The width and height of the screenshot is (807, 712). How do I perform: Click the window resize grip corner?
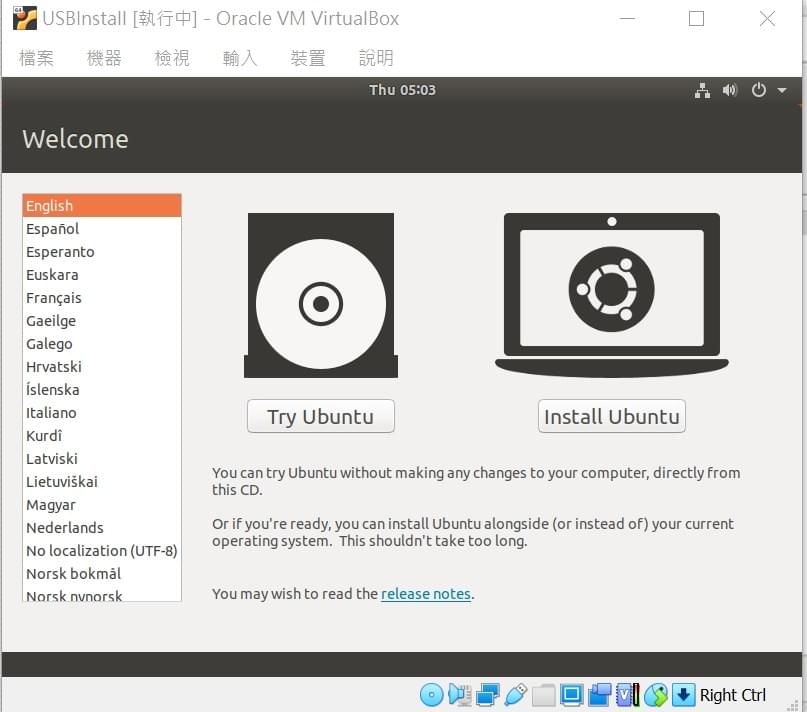[x=793, y=706]
